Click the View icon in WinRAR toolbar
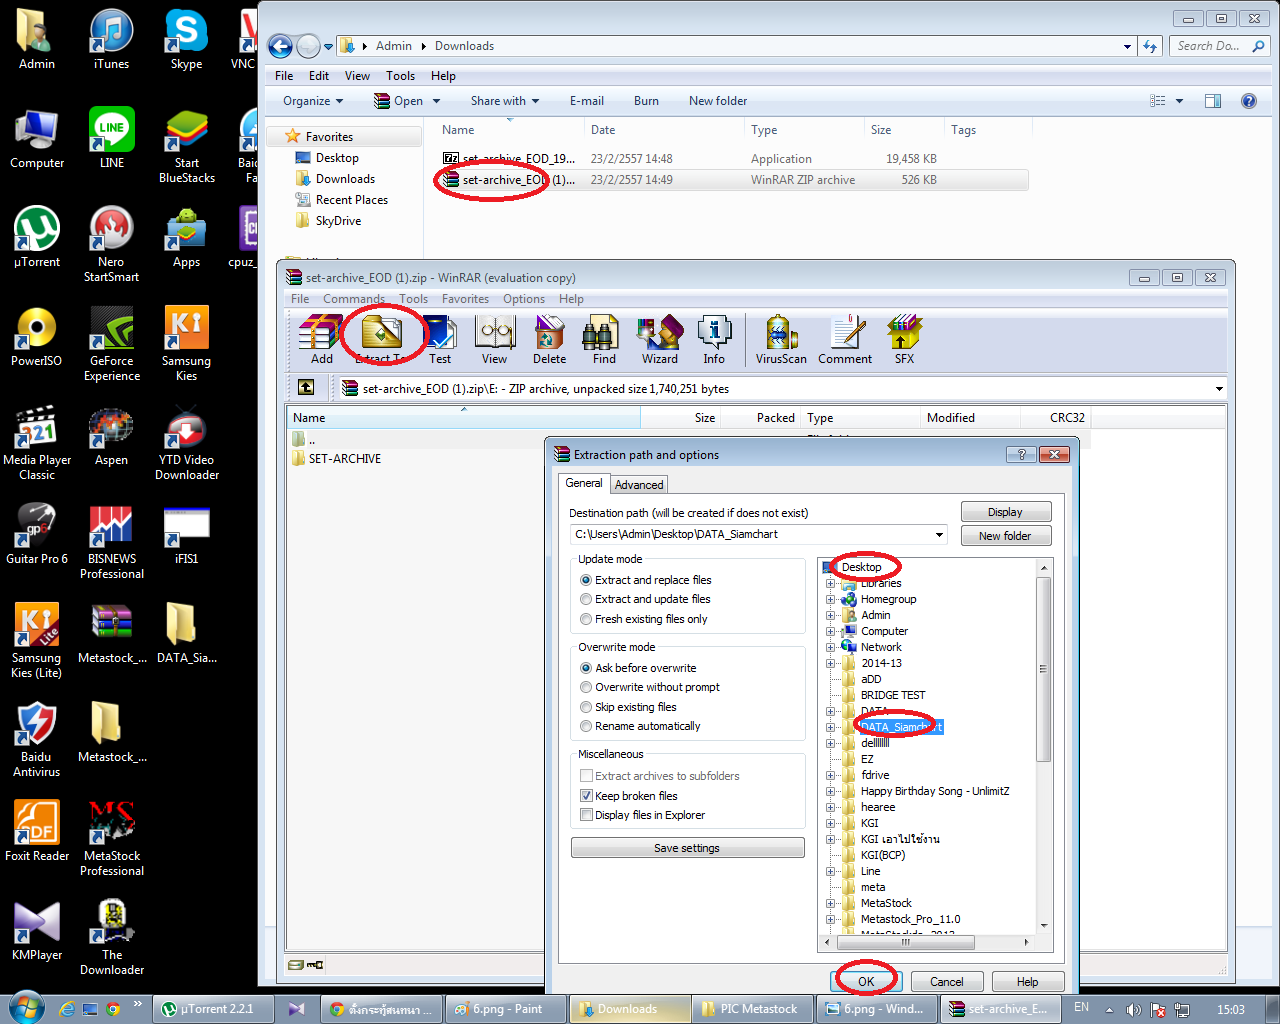 [494, 339]
